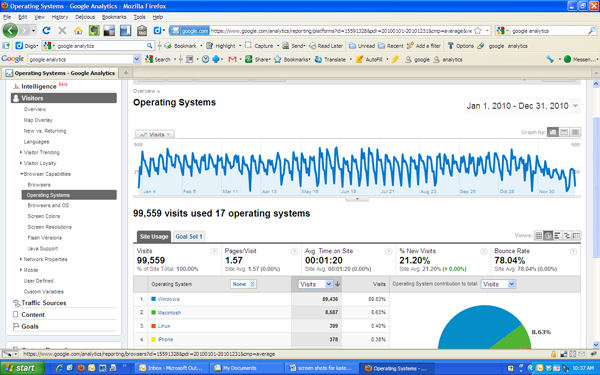Click the Diigo Highlight tool

[221, 46]
